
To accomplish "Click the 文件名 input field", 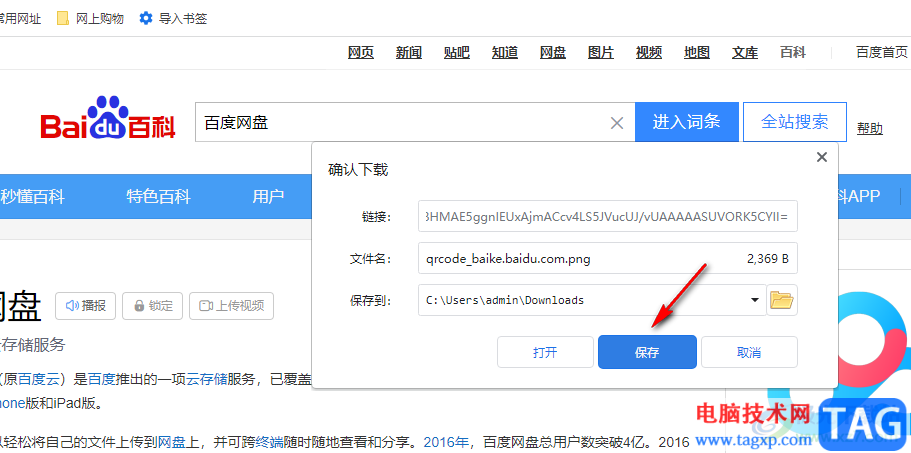I will pyautogui.click(x=608, y=258).
